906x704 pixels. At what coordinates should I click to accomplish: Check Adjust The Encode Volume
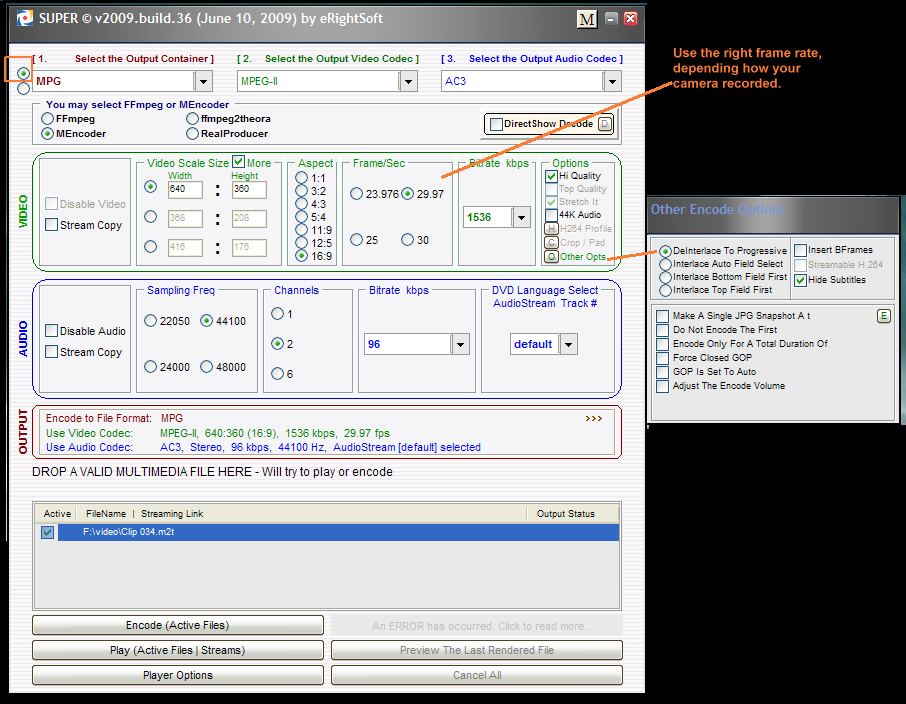click(x=663, y=386)
